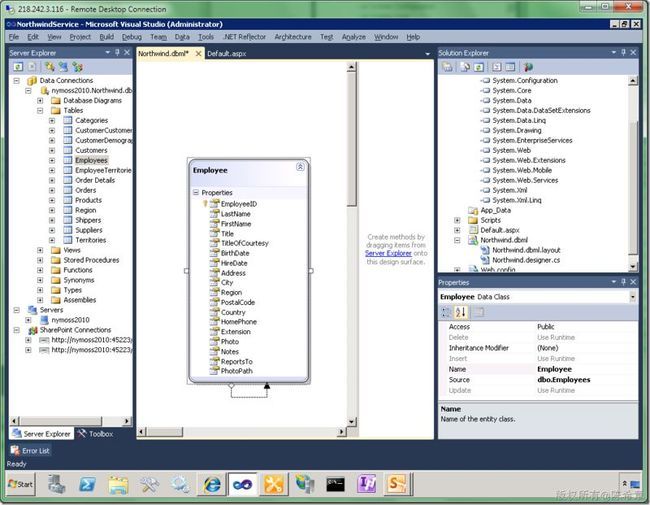650x505 pixels.
Task: Click Visual Studio icon in taskbar
Action: point(243,484)
